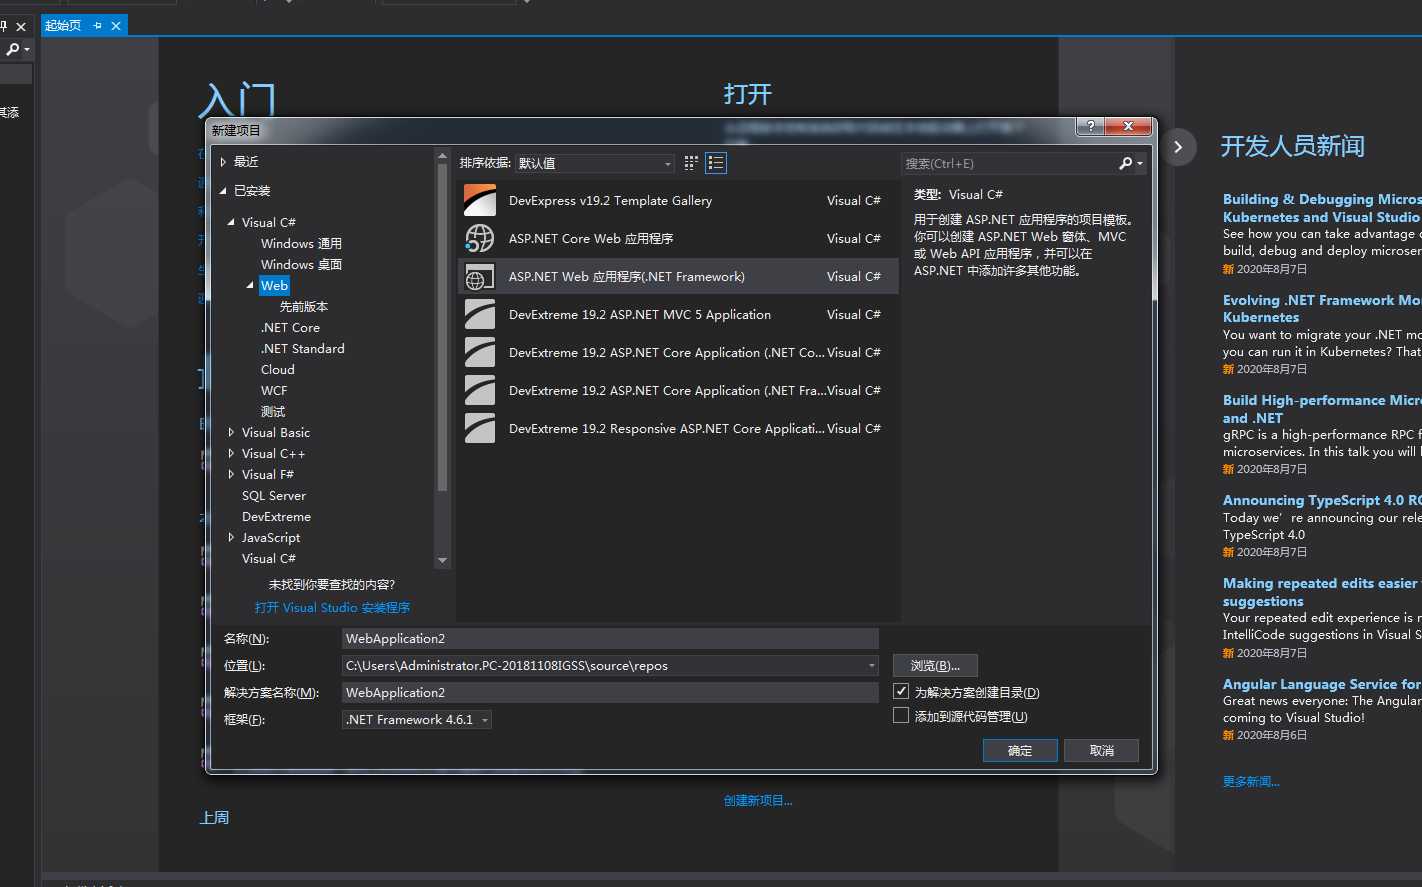Viewport: 1422px width, 887px height.
Task: Select .NET Standard category
Action: click(x=302, y=348)
